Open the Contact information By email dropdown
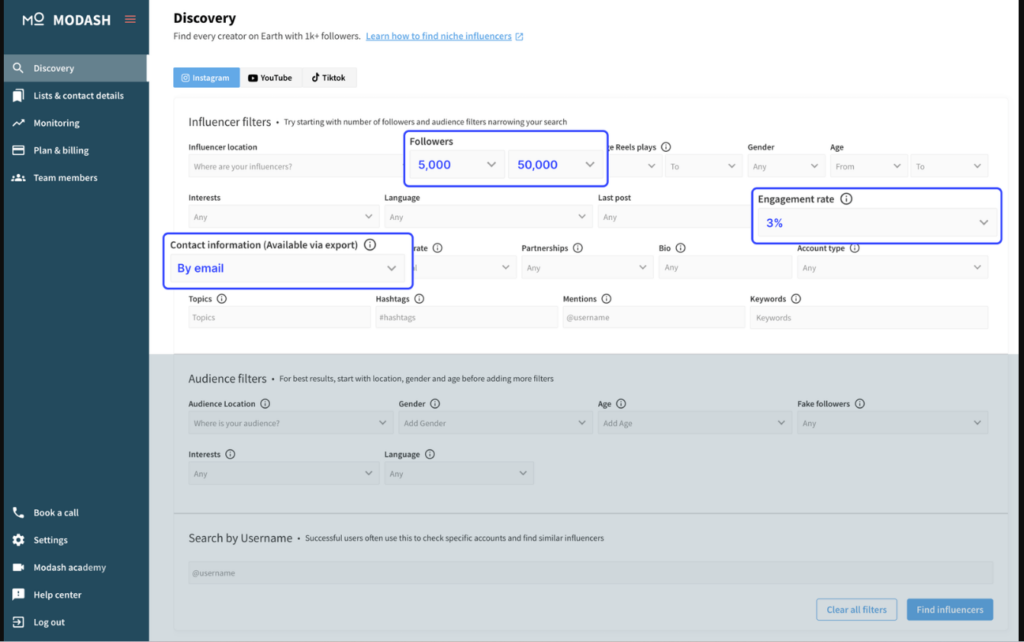 [x=287, y=268]
